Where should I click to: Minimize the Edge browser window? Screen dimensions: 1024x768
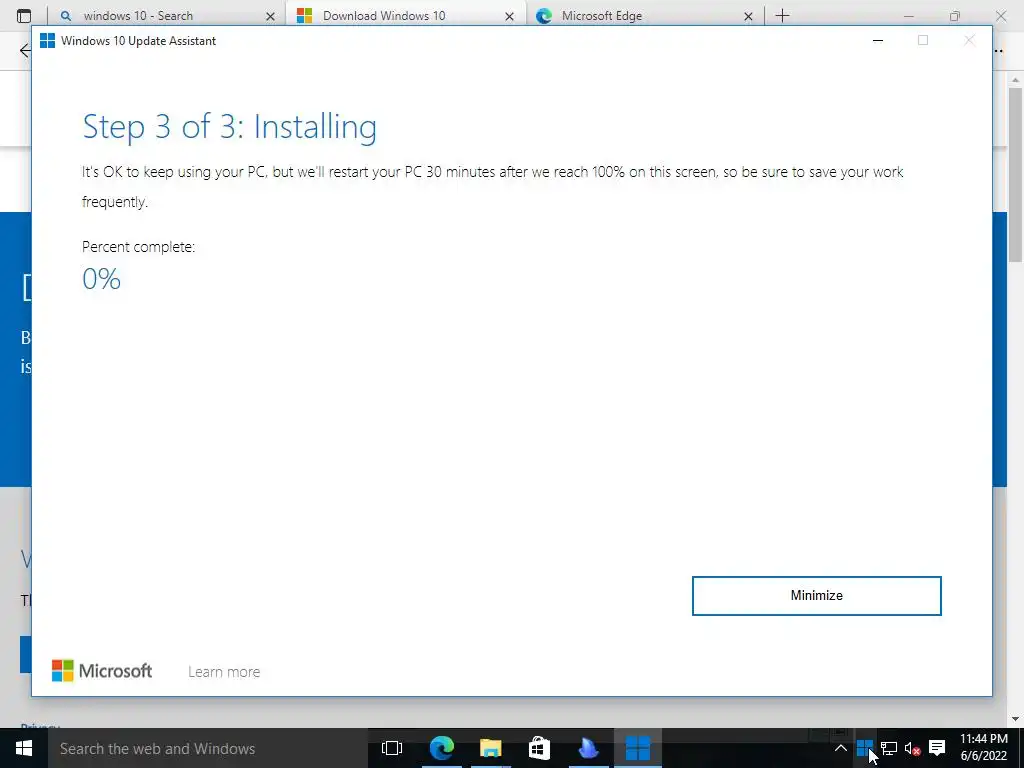[908, 16]
